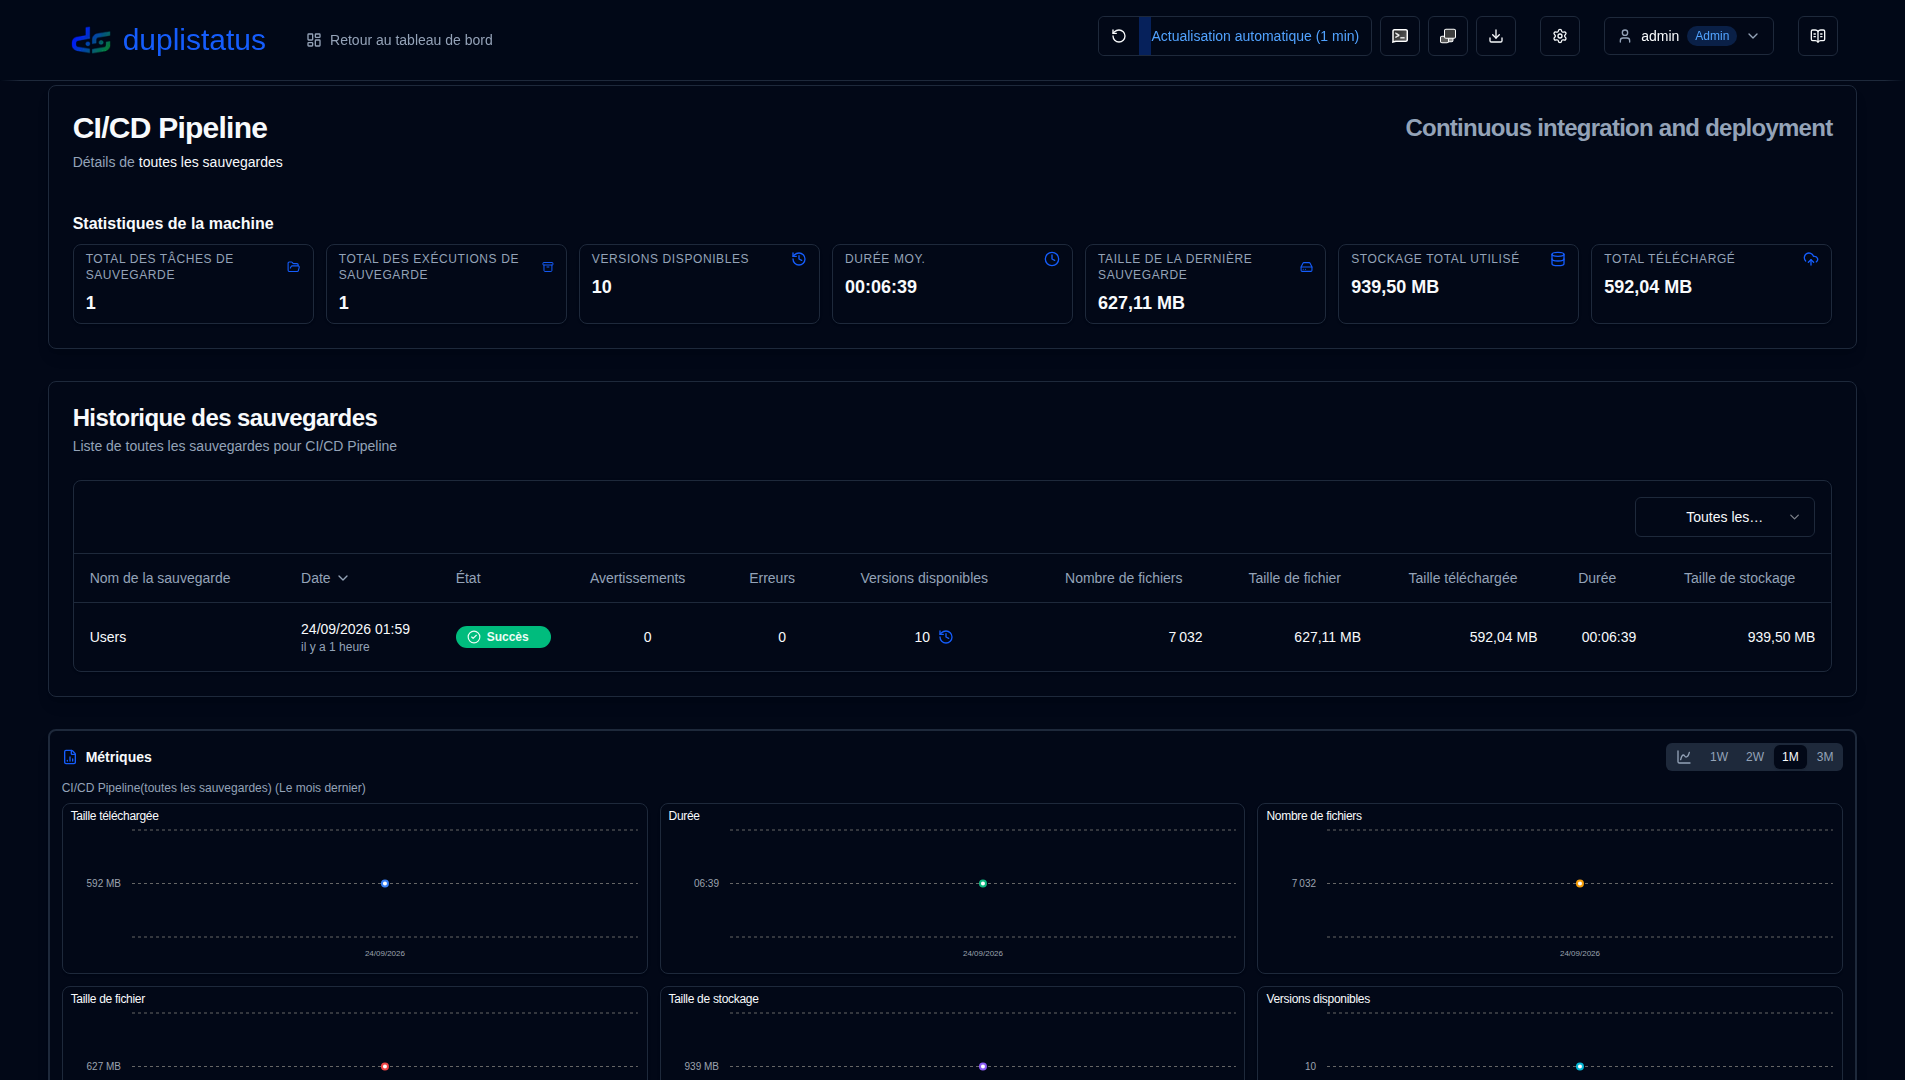Click the history icon on the Versions disponibles card

[x=799, y=259]
